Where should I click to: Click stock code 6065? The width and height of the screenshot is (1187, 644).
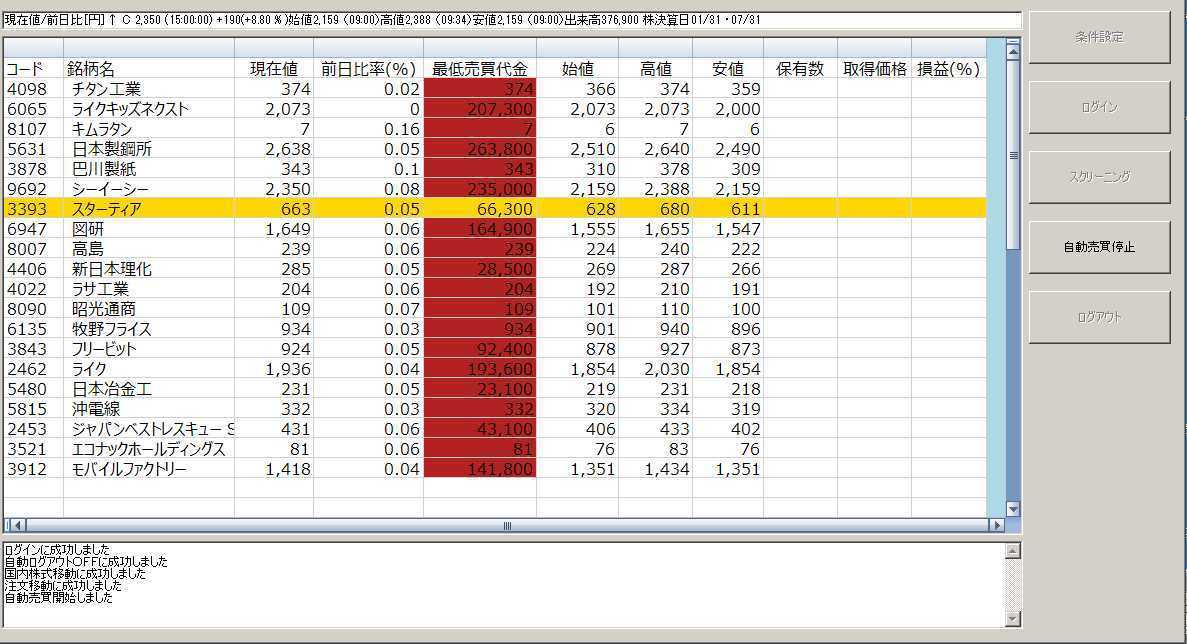(26, 109)
